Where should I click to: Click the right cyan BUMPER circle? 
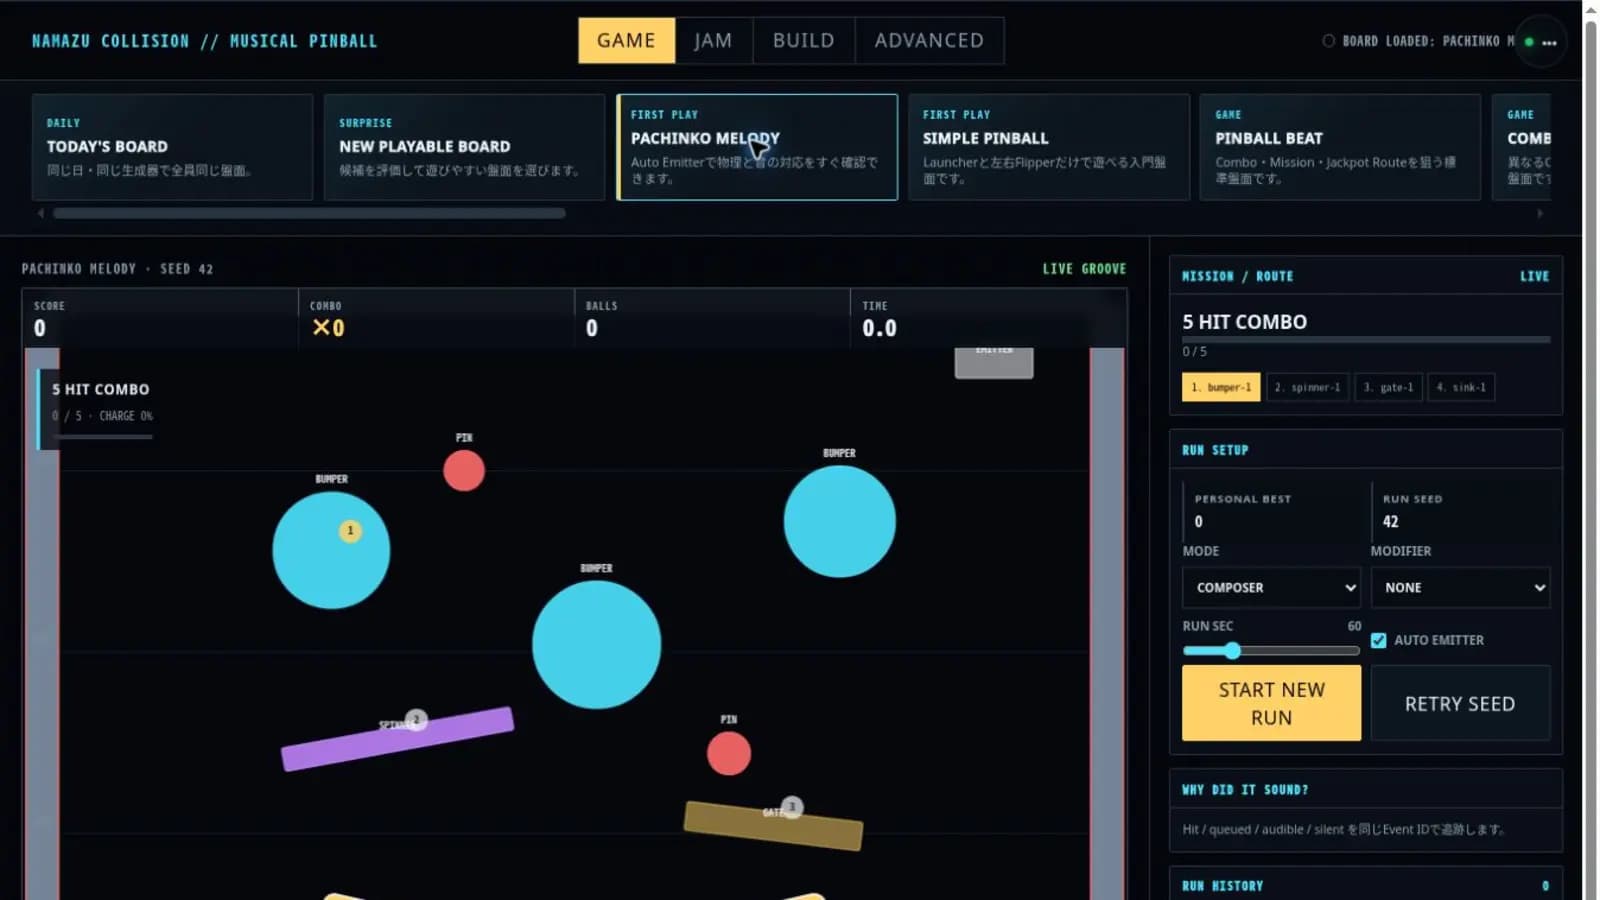click(839, 521)
